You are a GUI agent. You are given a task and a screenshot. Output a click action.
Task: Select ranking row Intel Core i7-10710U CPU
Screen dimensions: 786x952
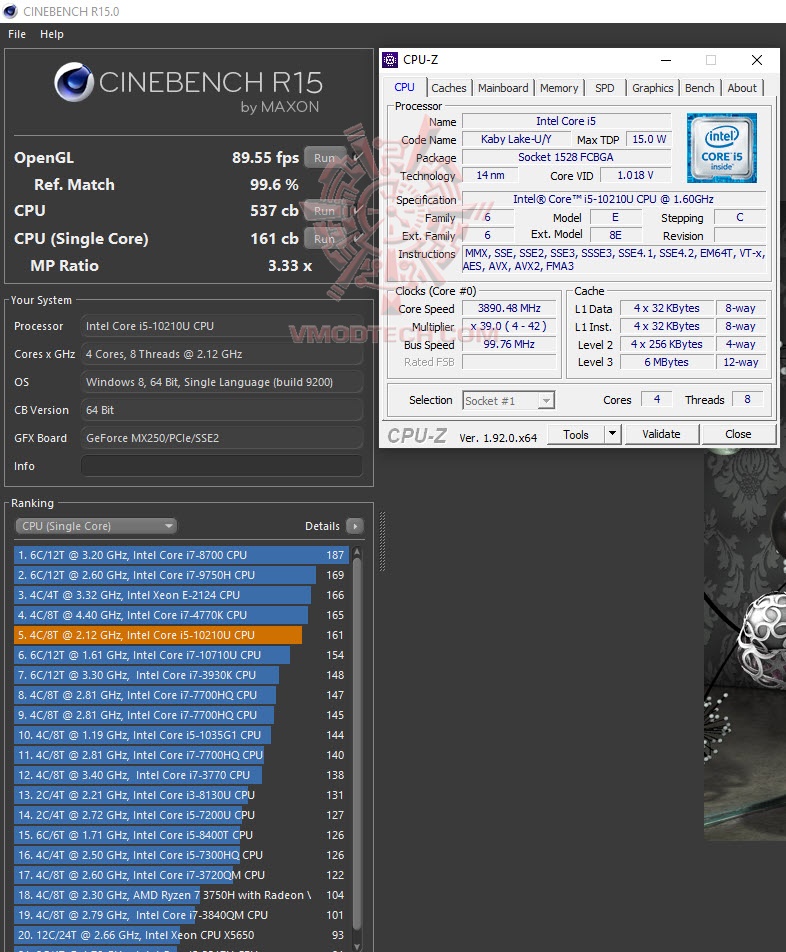181,655
